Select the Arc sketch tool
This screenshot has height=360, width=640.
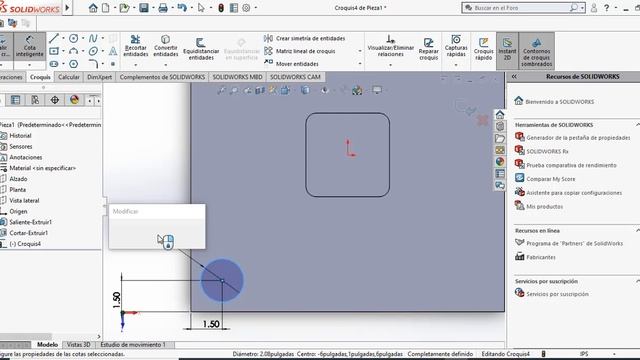(73, 51)
